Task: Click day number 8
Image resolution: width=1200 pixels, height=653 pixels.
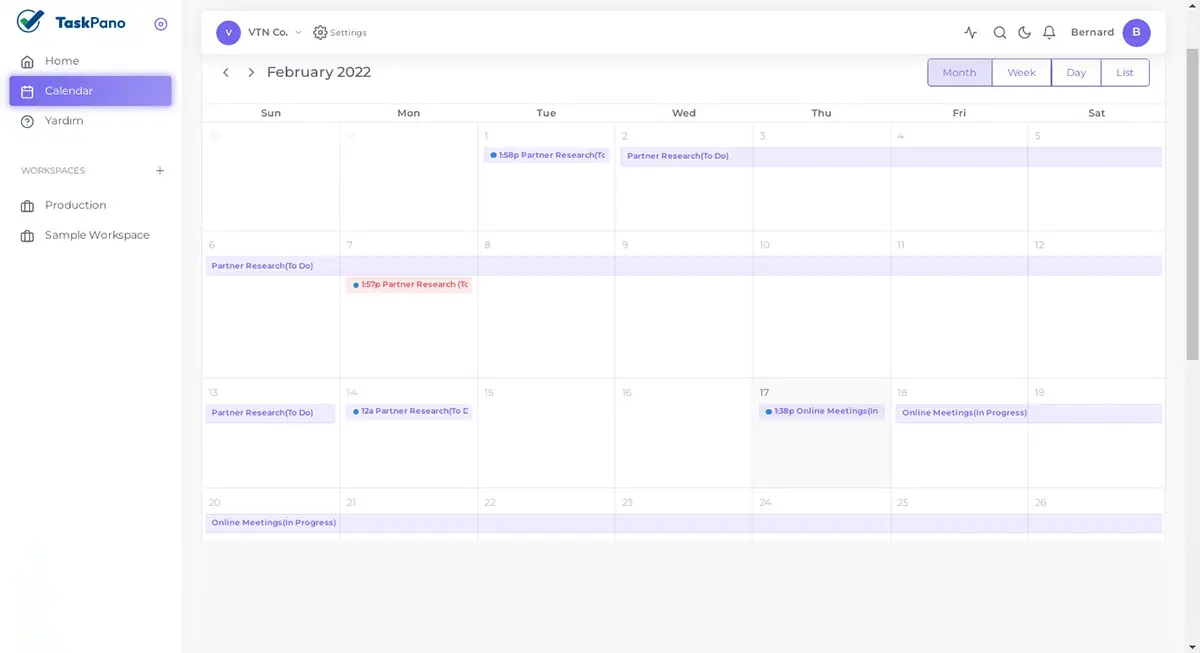Action: (488, 245)
